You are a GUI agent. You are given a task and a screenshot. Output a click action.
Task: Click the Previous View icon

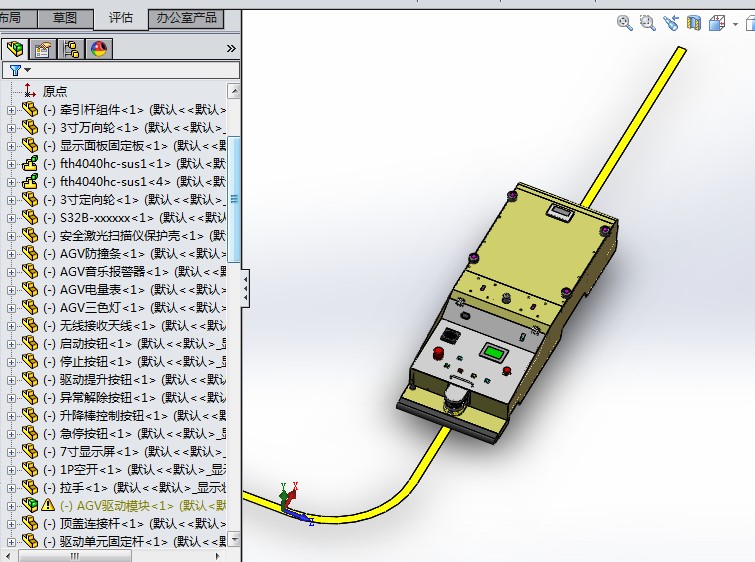[x=670, y=23]
